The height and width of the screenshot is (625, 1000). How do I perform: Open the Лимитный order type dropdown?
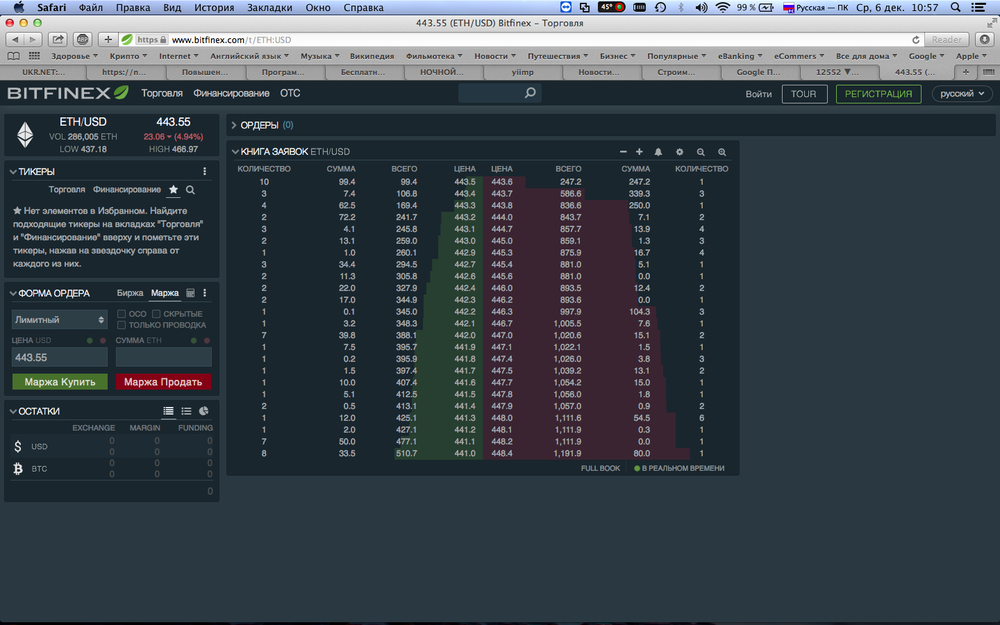click(59, 320)
